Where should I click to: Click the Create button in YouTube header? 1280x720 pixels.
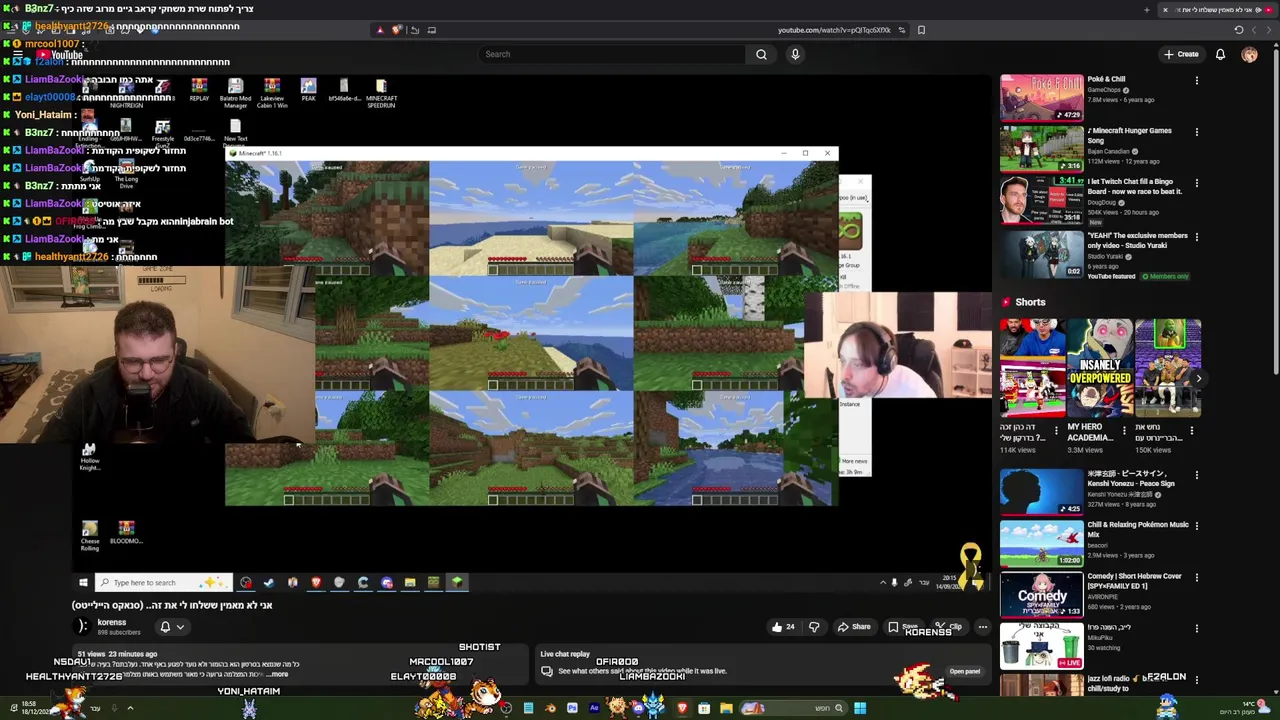tap(1181, 54)
